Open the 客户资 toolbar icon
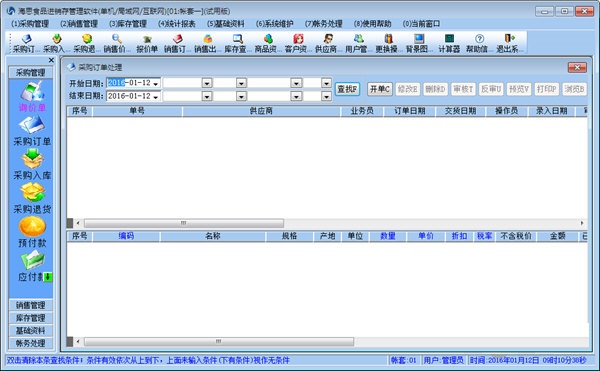This screenshot has width=600, height=371. click(297, 43)
